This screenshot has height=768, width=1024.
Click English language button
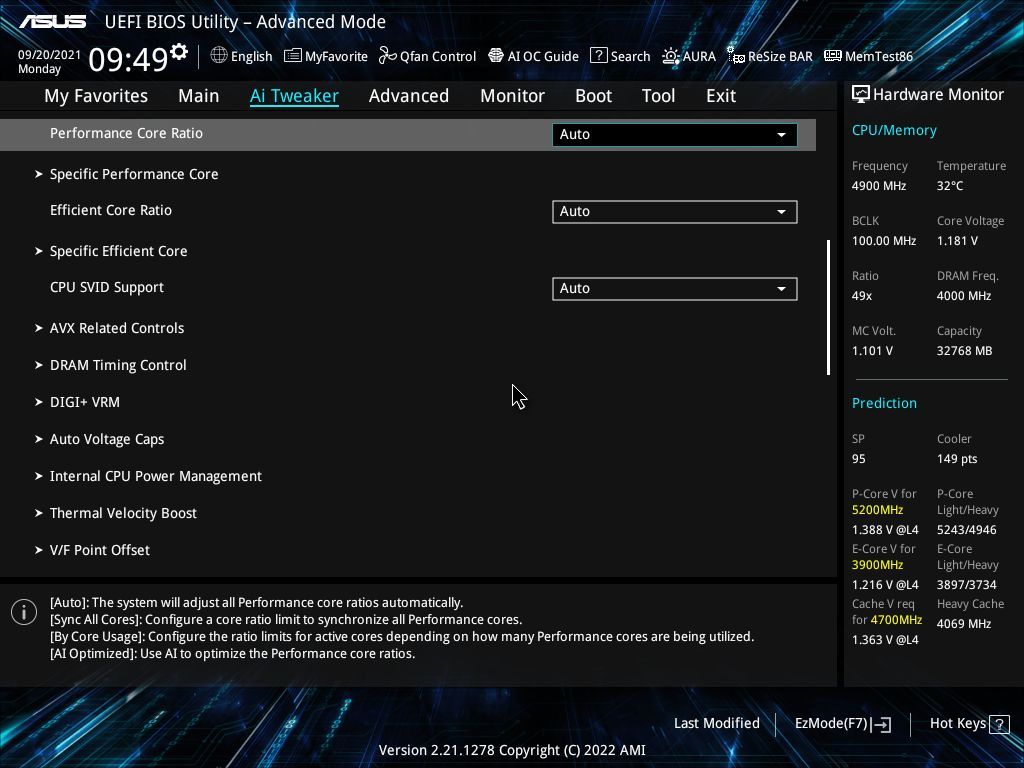point(251,57)
